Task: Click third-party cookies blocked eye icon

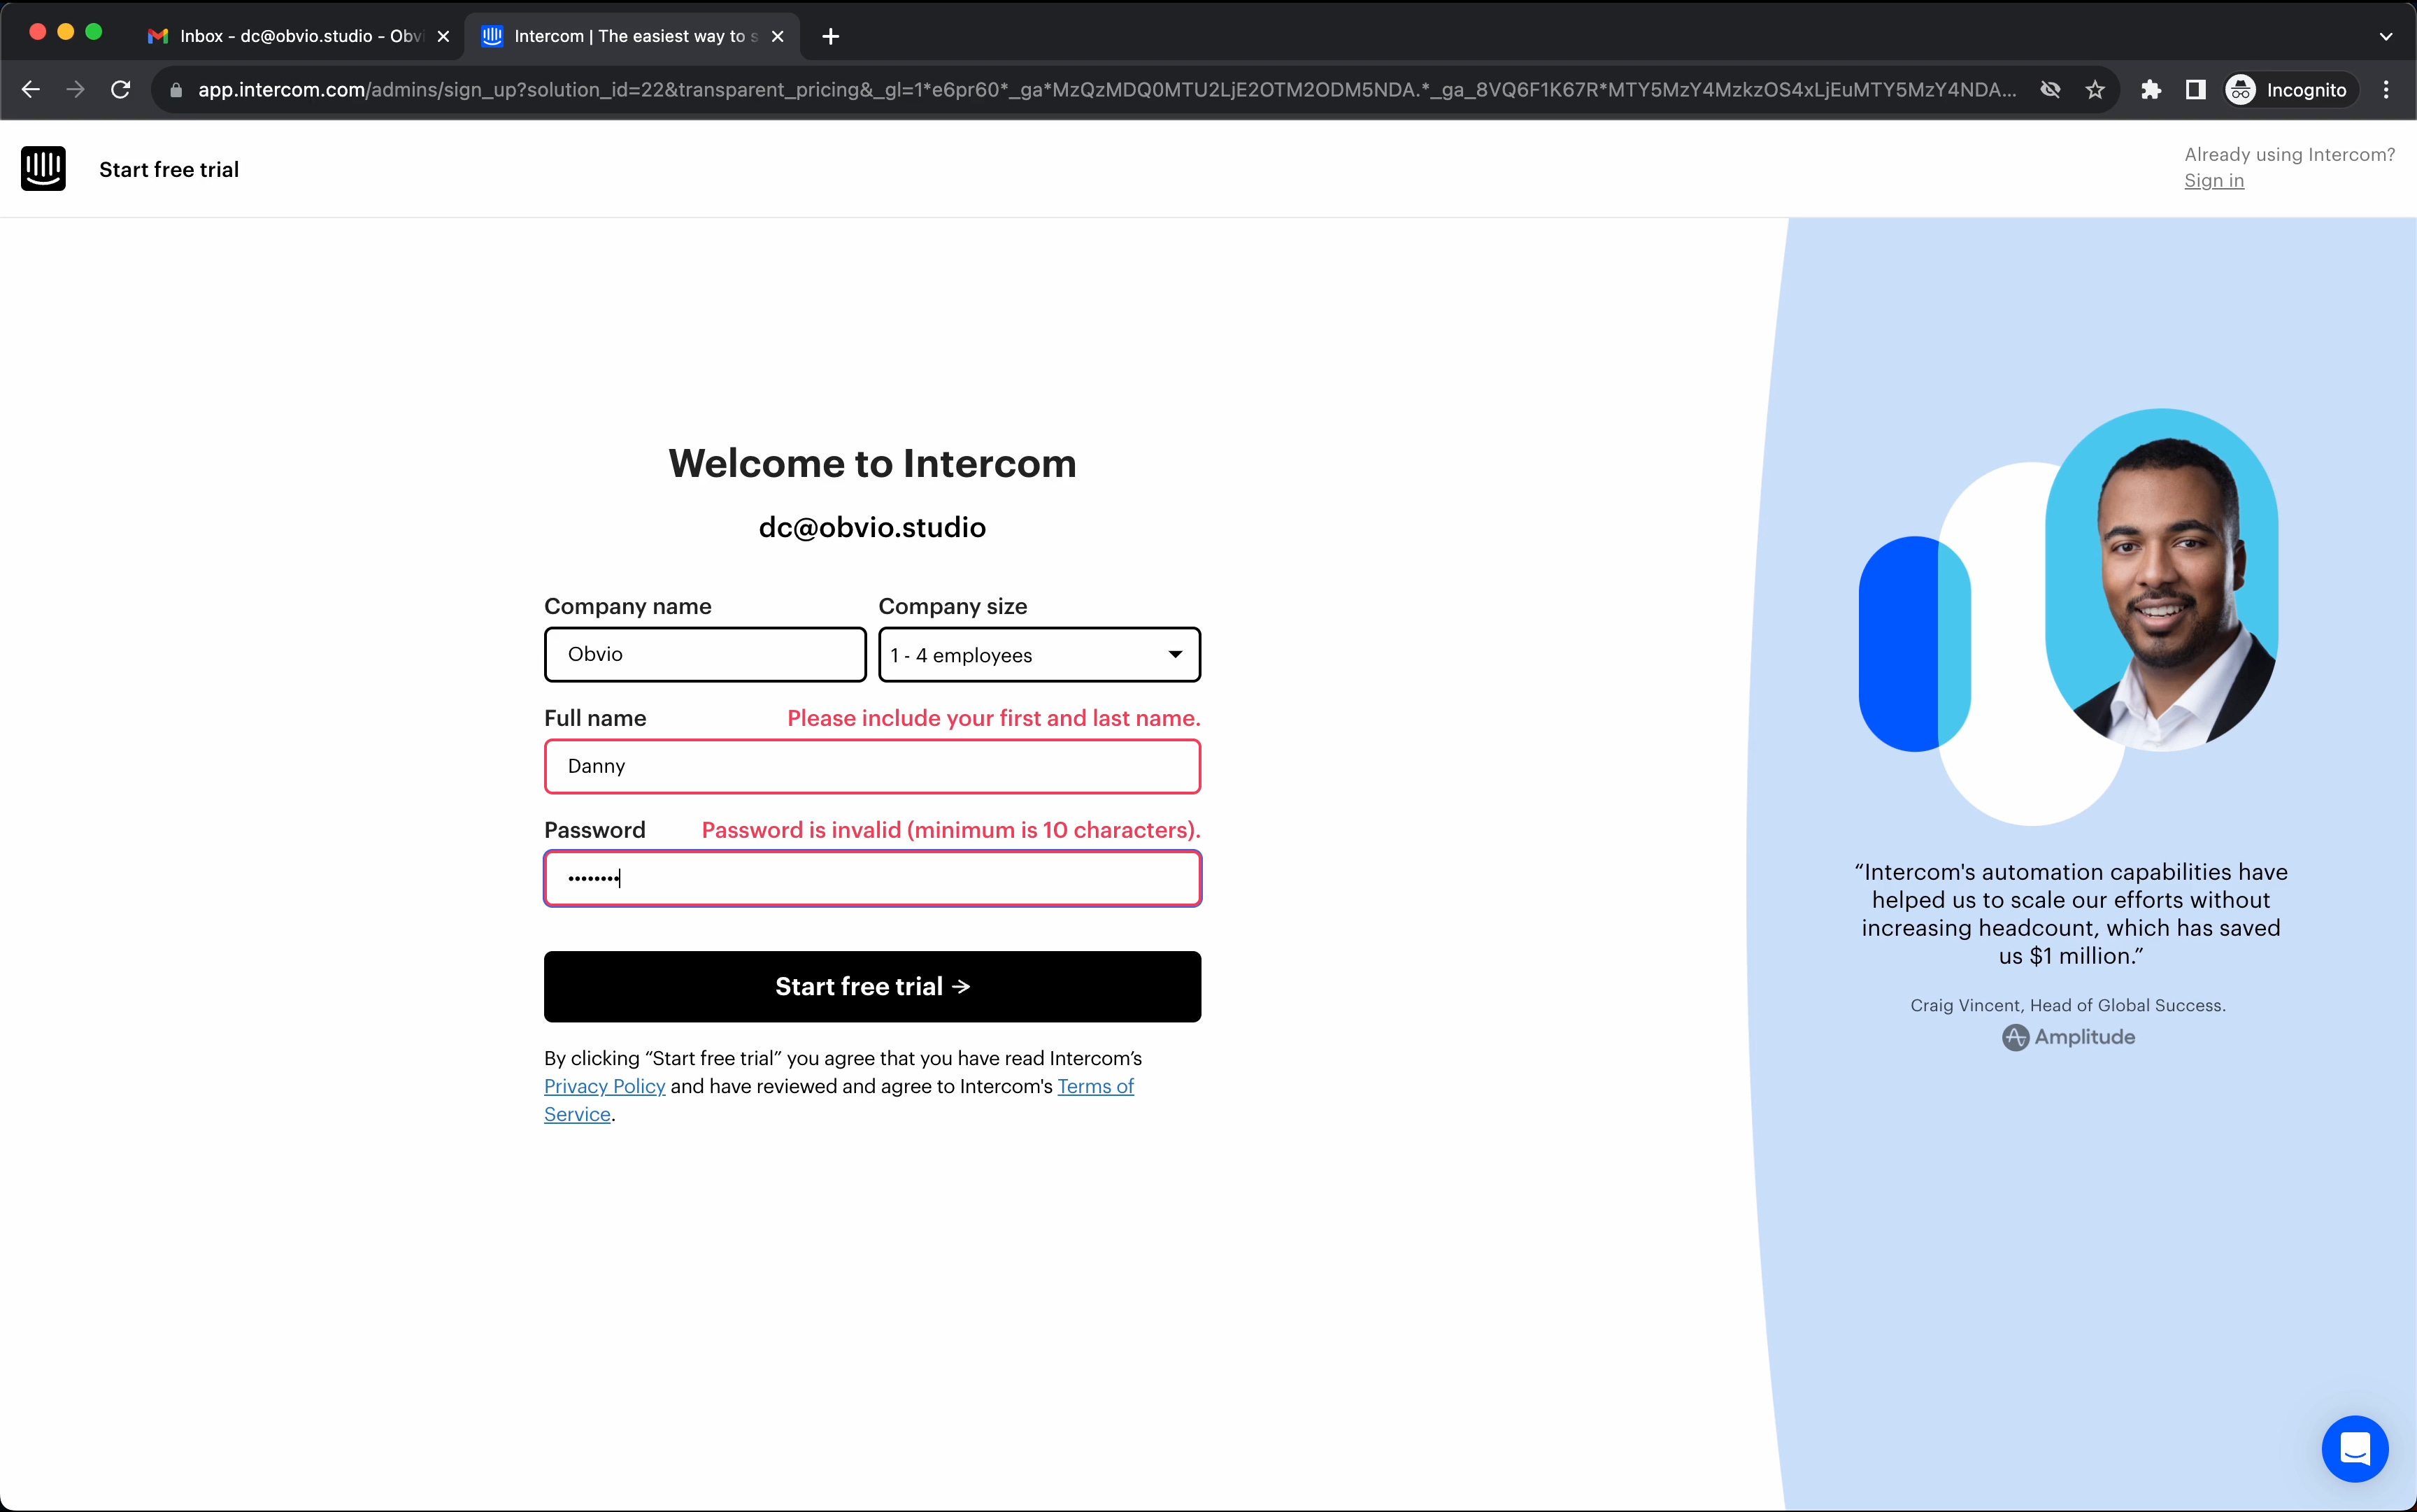Action: tap(2050, 90)
